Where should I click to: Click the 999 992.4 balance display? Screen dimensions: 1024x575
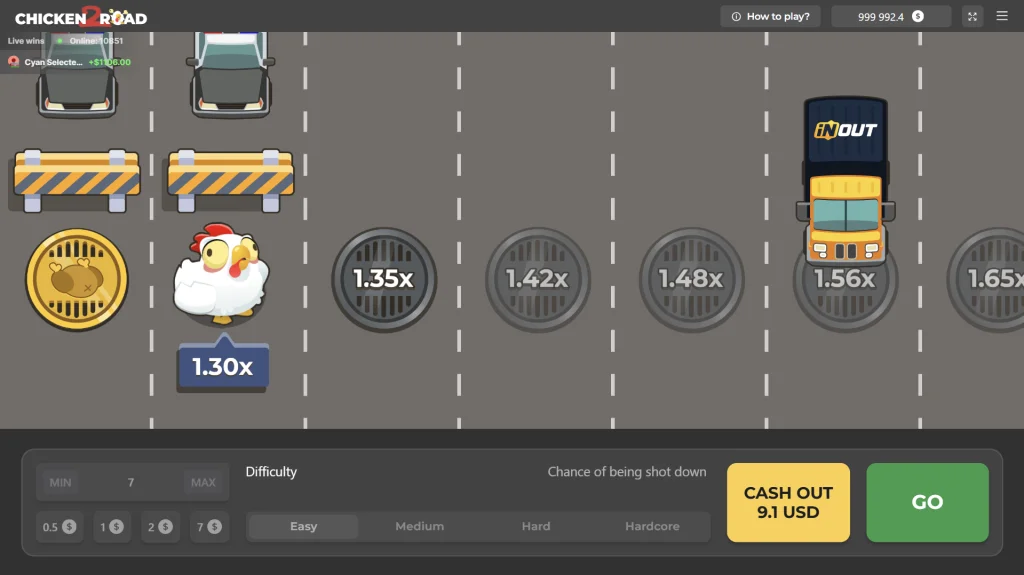click(x=891, y=16)
